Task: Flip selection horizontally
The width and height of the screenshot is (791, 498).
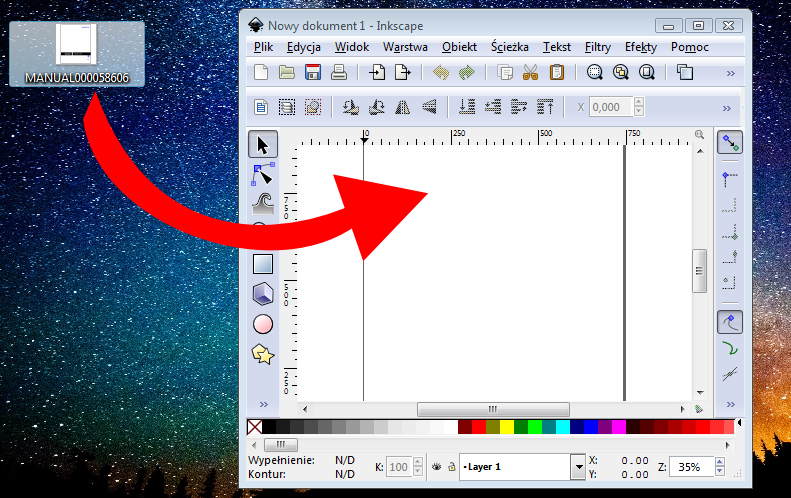Action: (403, 107)
